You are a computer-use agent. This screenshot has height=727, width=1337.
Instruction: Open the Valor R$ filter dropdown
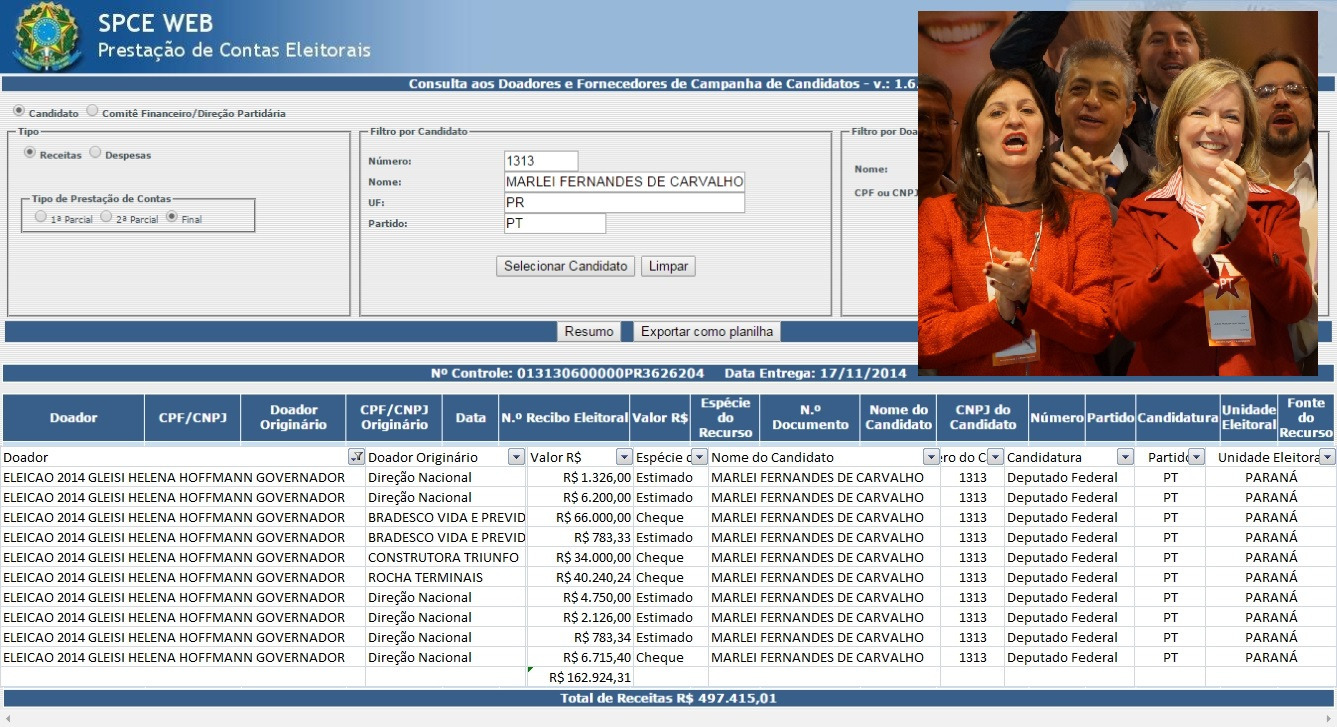[x=623, y=457]
